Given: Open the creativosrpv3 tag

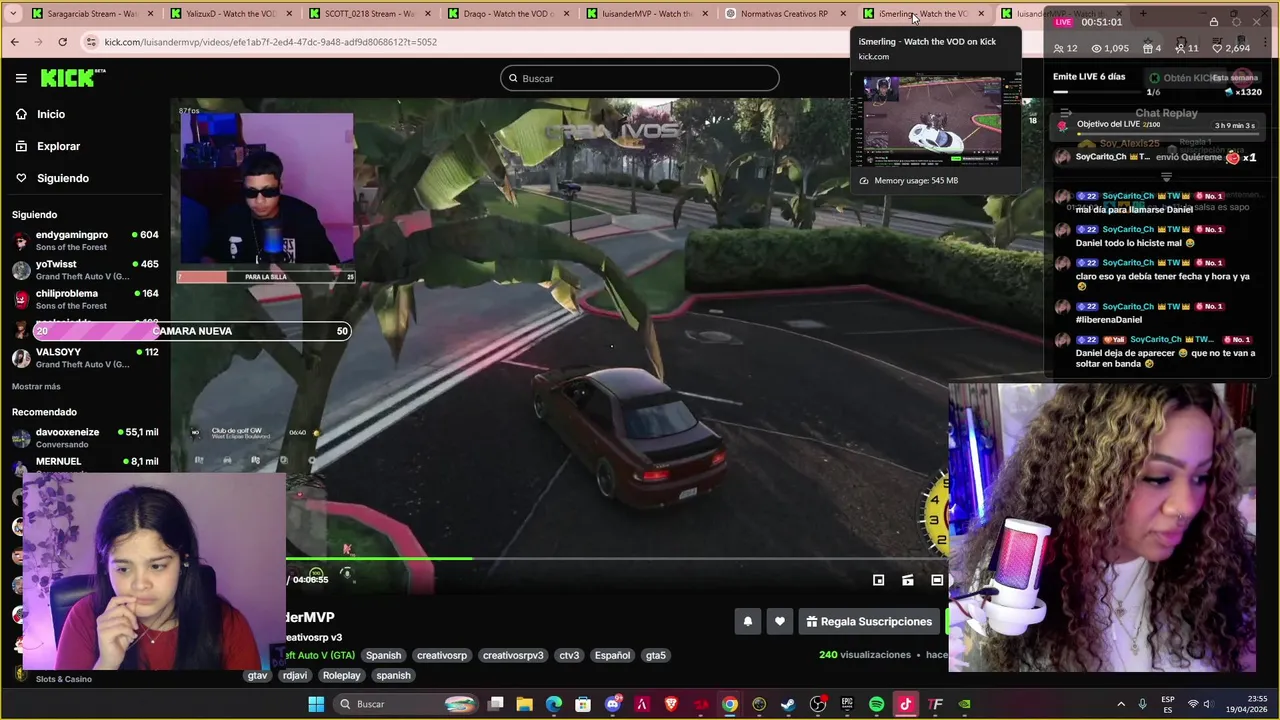Looking at the screenshot, I should [x=513, y=655].
